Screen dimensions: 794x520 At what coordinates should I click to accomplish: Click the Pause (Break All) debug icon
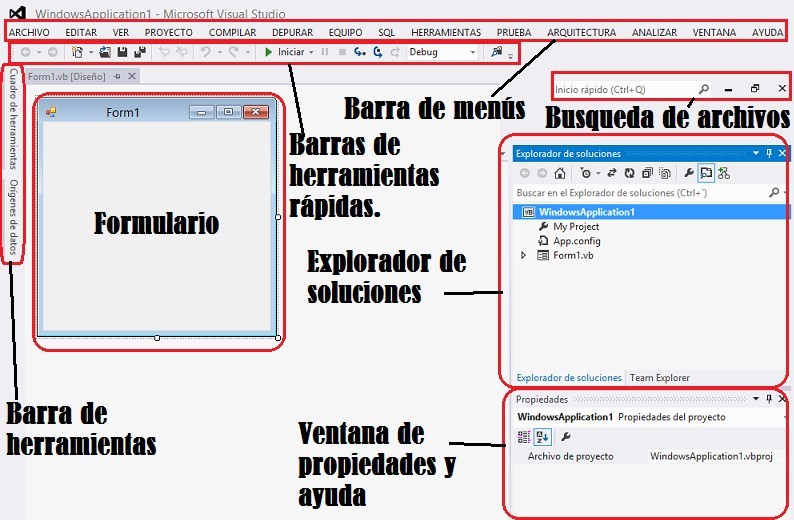[x=325, y=52]
